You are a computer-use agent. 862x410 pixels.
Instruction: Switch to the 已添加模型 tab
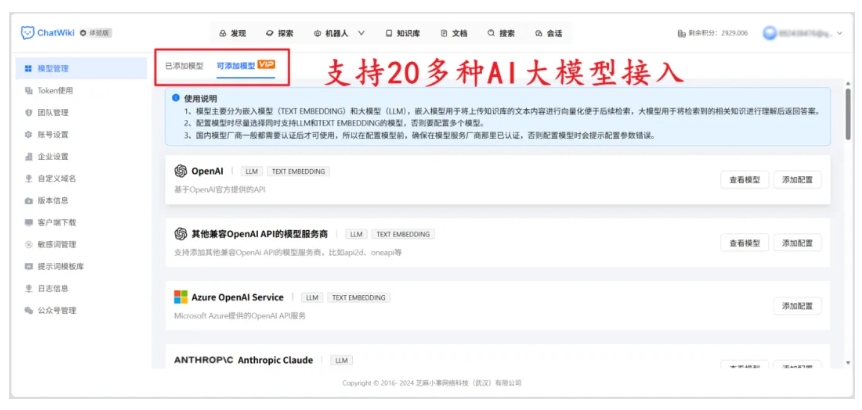pyautogui.click(x=184, y=65)
